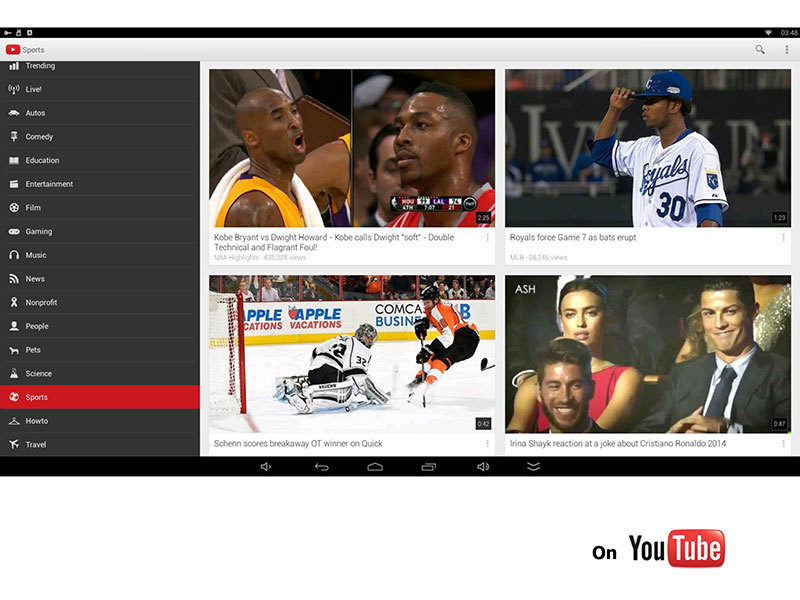Image resolution: width=800 pixels, height=600 pixels.
Task: Open options for the Kobe Bryant video
Action: coord(487,238)
